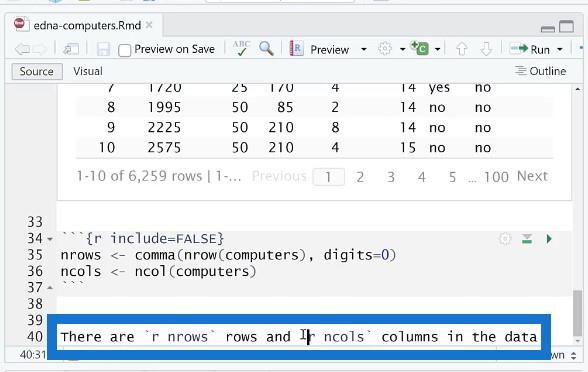
Task: Switch to the Visual editor mode
Action: point(88,71)
